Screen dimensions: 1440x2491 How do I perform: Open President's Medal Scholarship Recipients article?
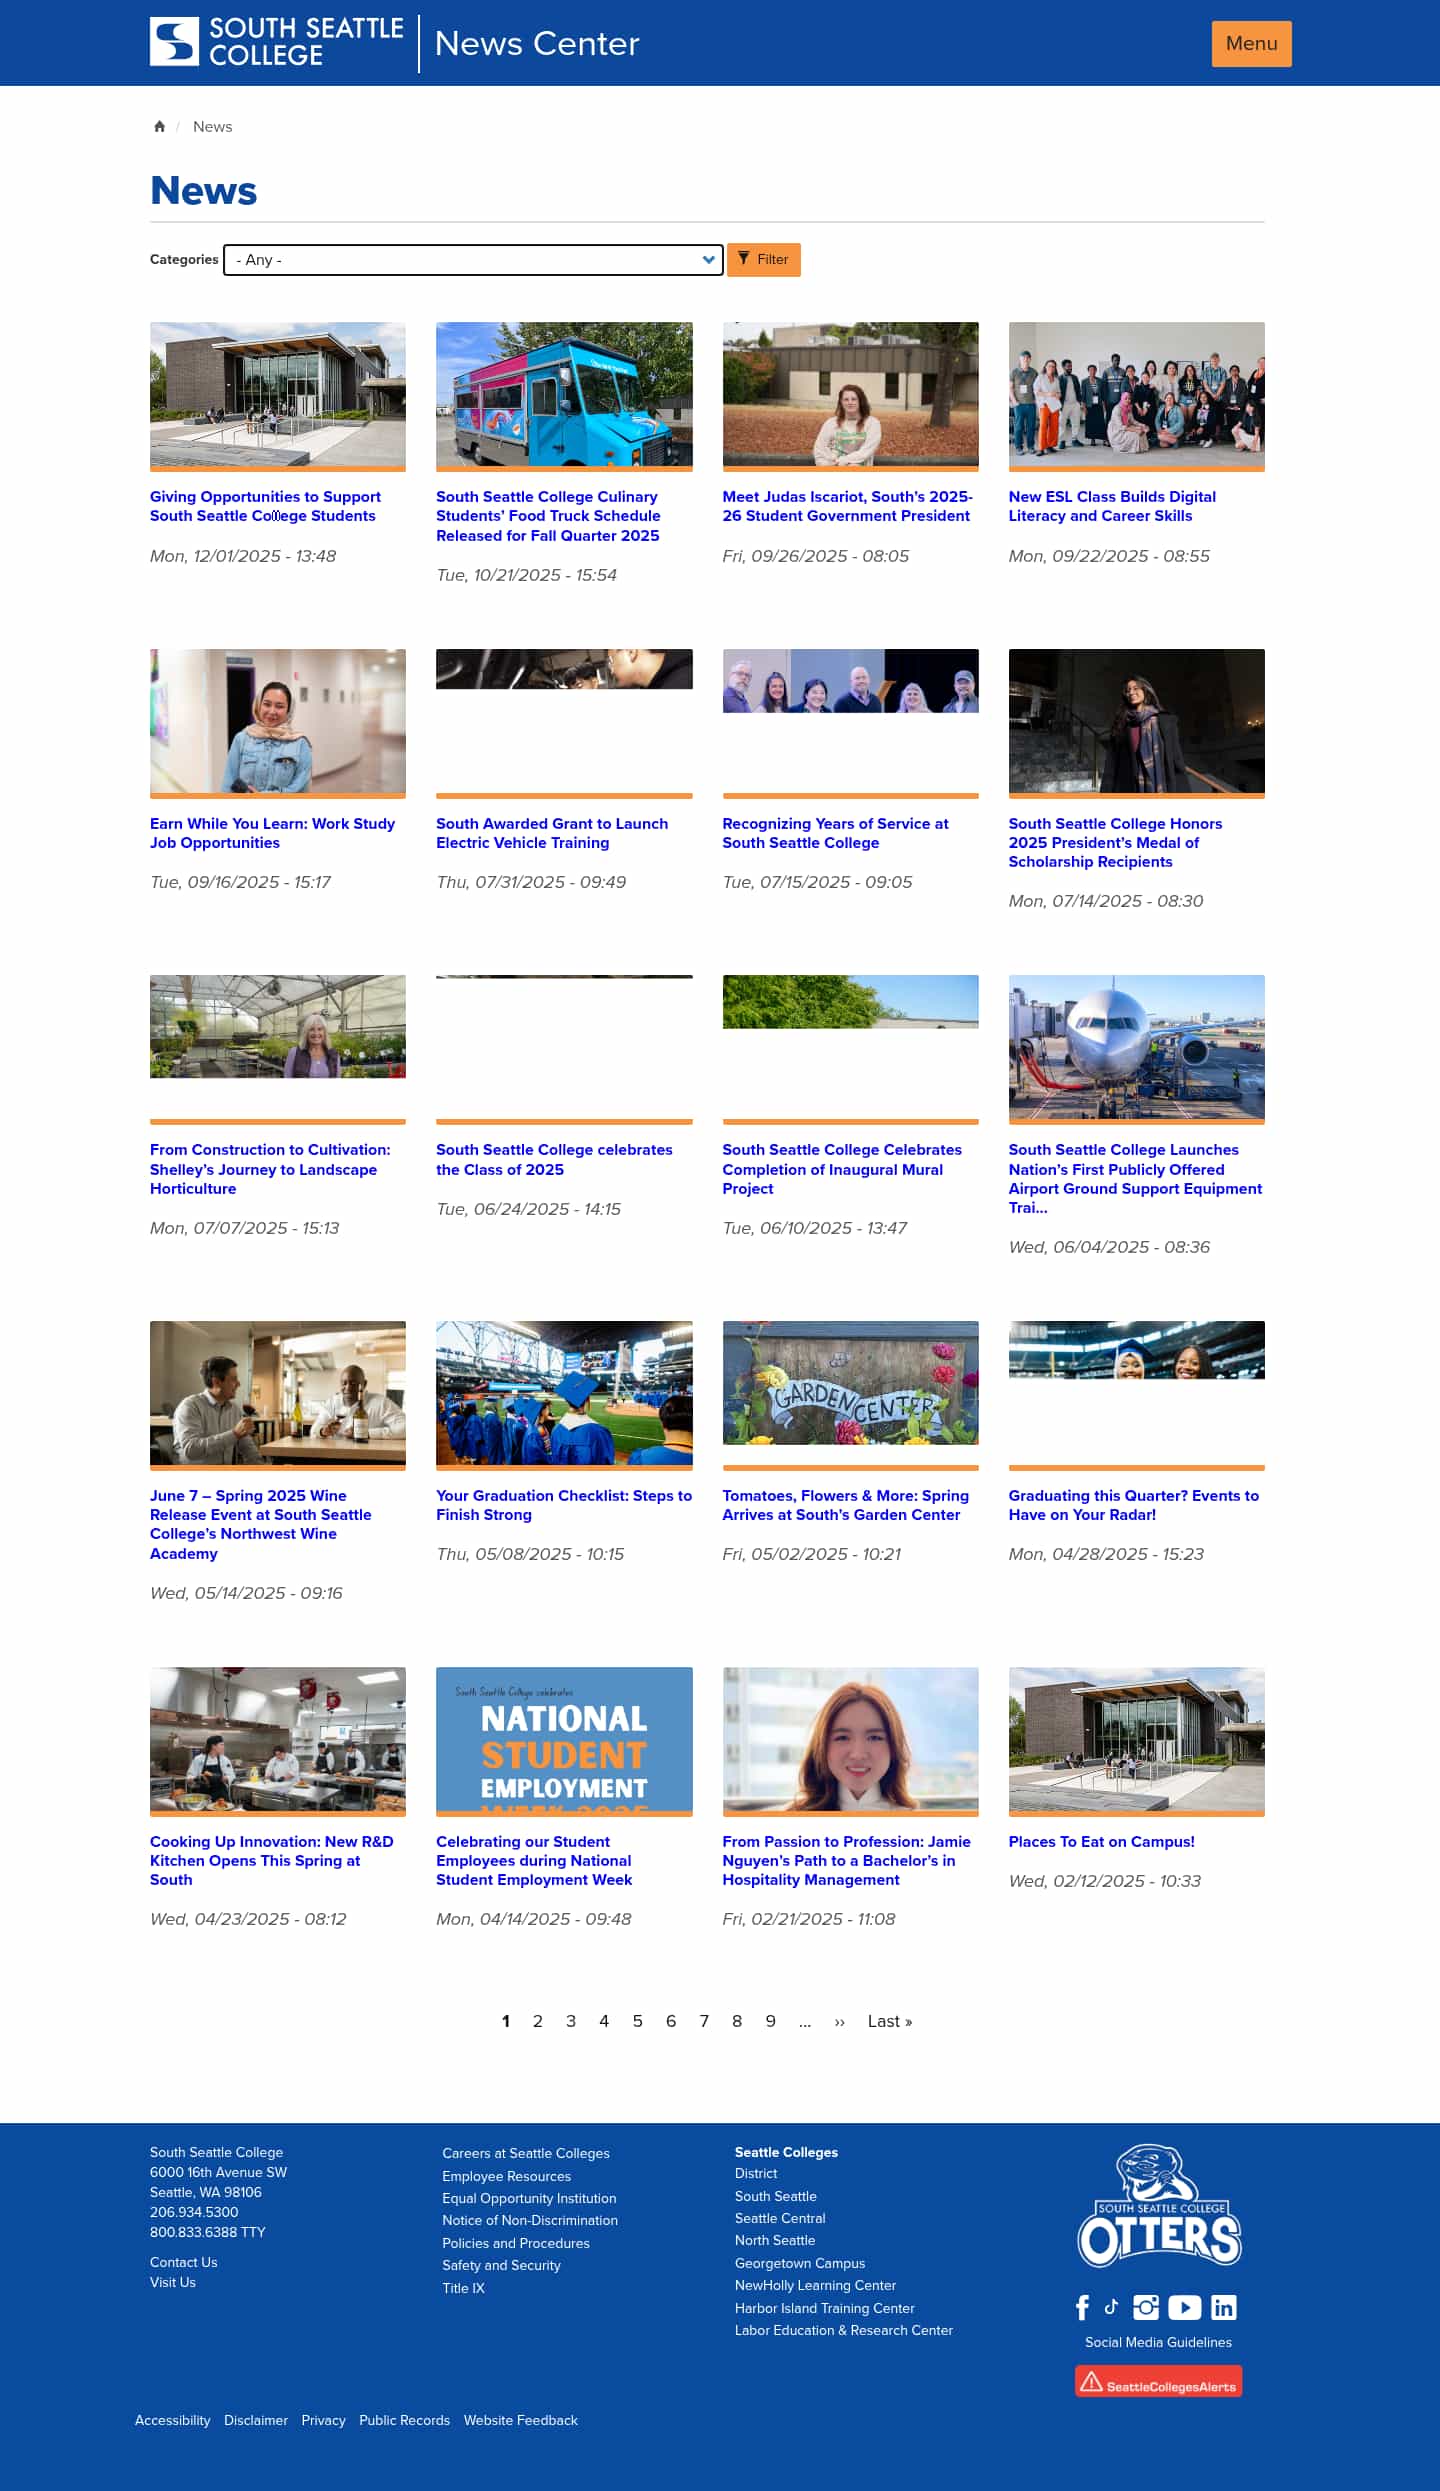[1115, 842]
